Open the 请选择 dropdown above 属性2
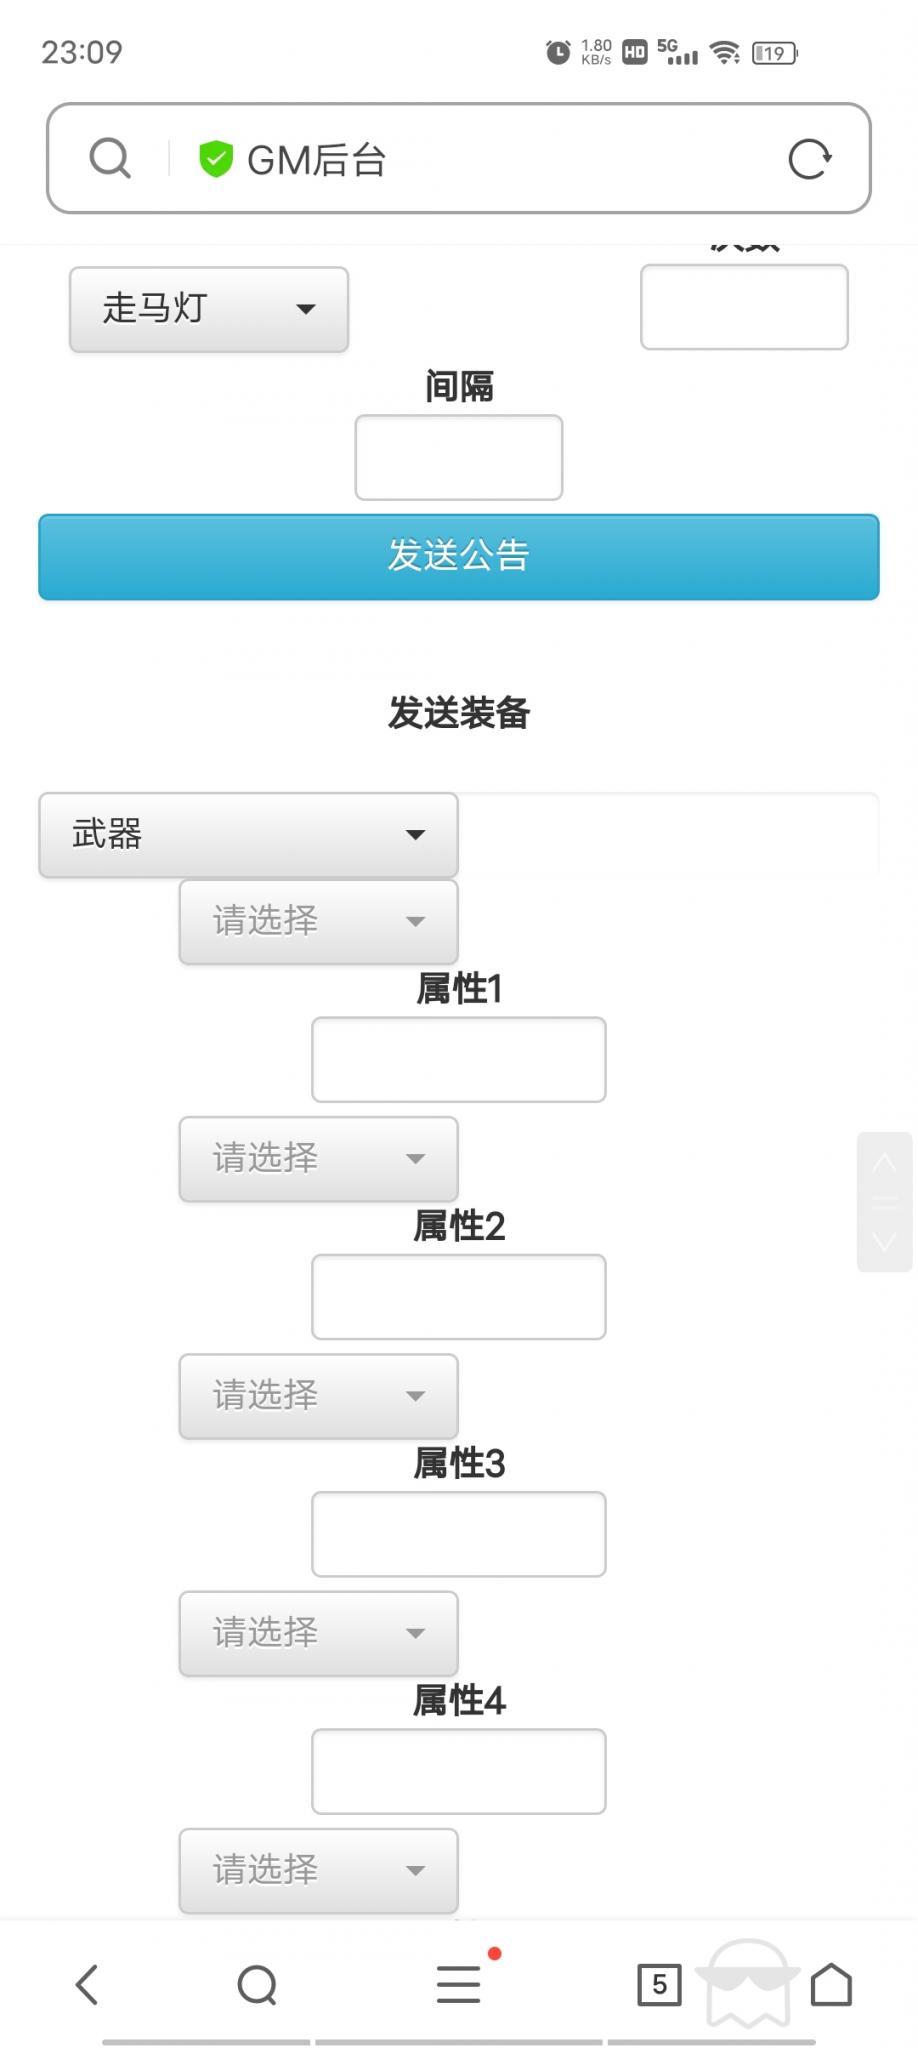Viewport: 918px width, 2048px height. (318, 1160)
